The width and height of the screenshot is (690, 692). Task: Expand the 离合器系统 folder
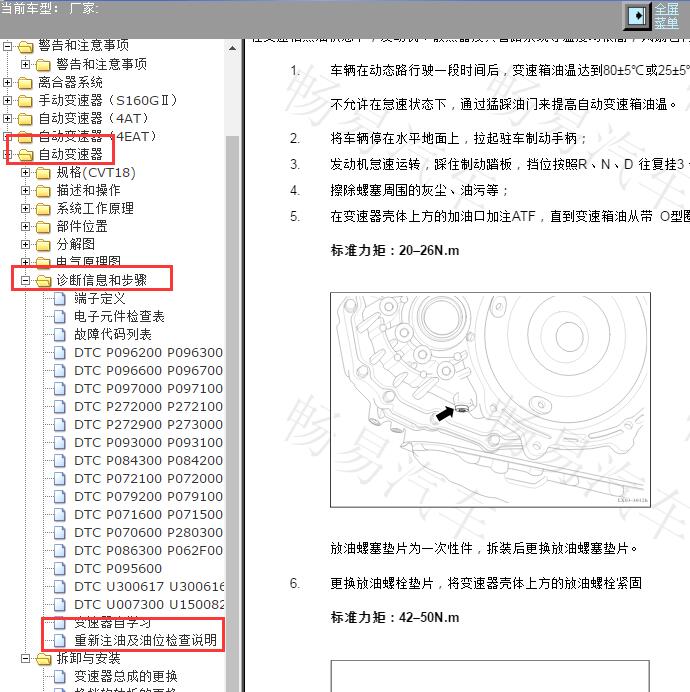click(8, 83)
